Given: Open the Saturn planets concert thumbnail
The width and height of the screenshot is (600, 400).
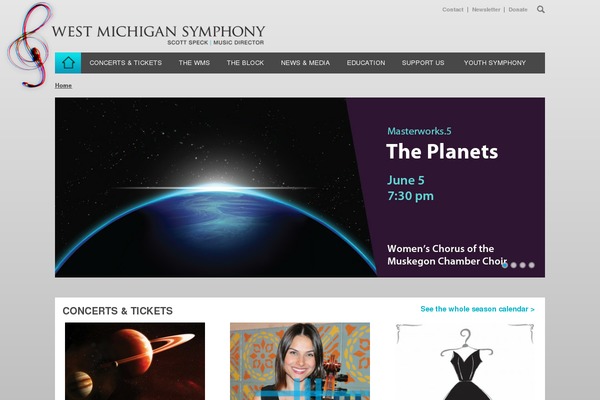Looking at the screenshot, I should (x=135, y=361).
